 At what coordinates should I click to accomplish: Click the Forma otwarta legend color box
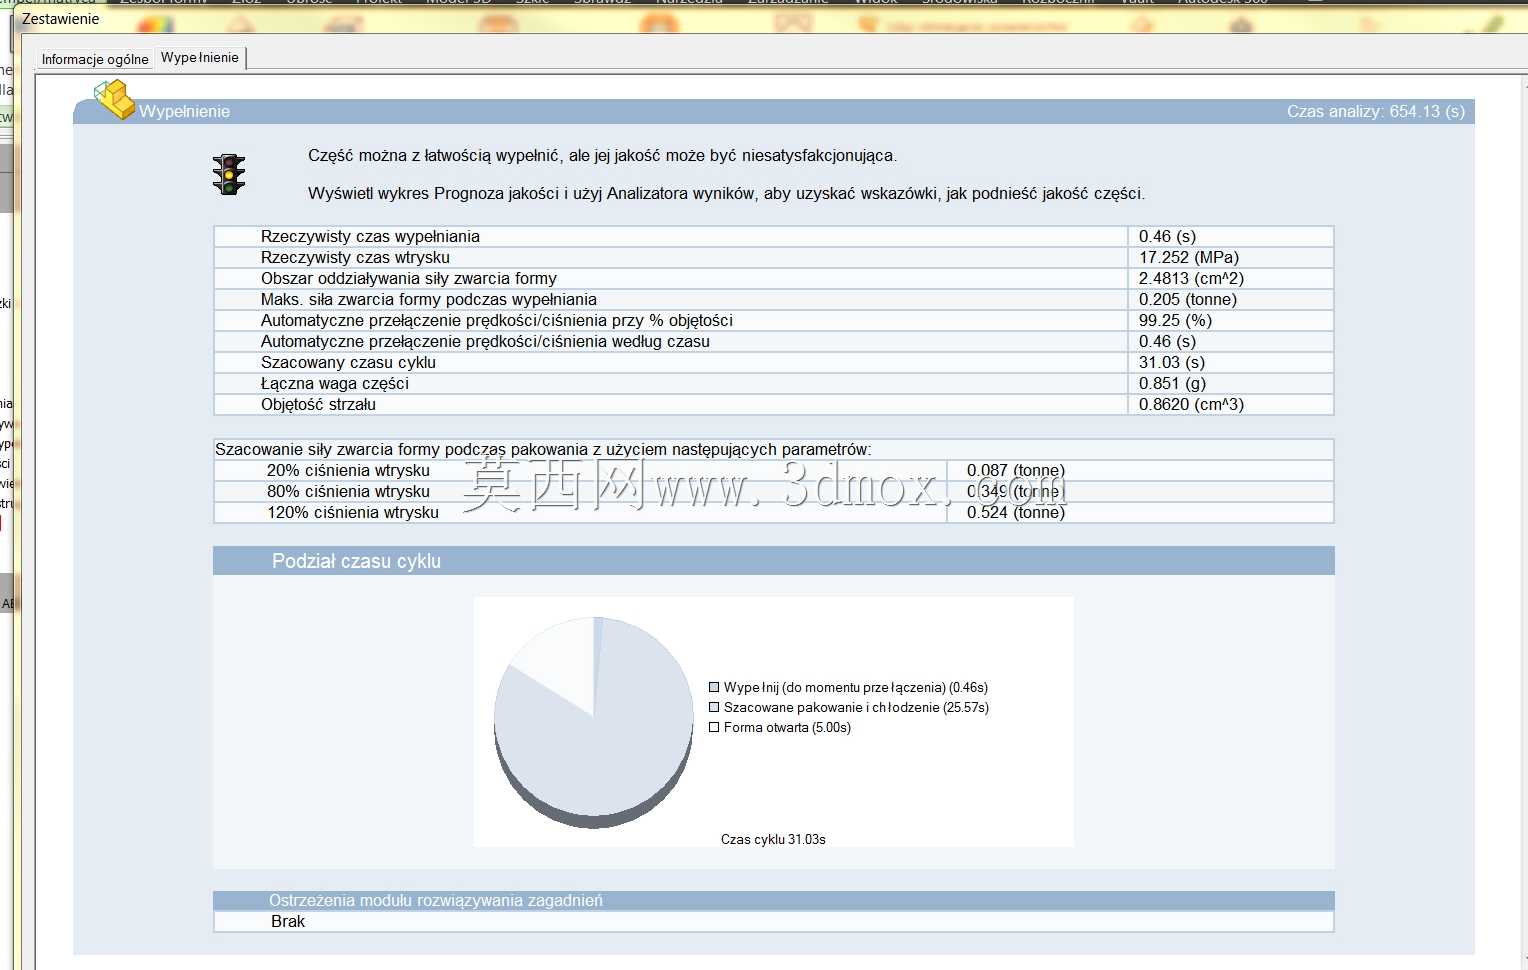pyautogui.click(x=714, y=727)
